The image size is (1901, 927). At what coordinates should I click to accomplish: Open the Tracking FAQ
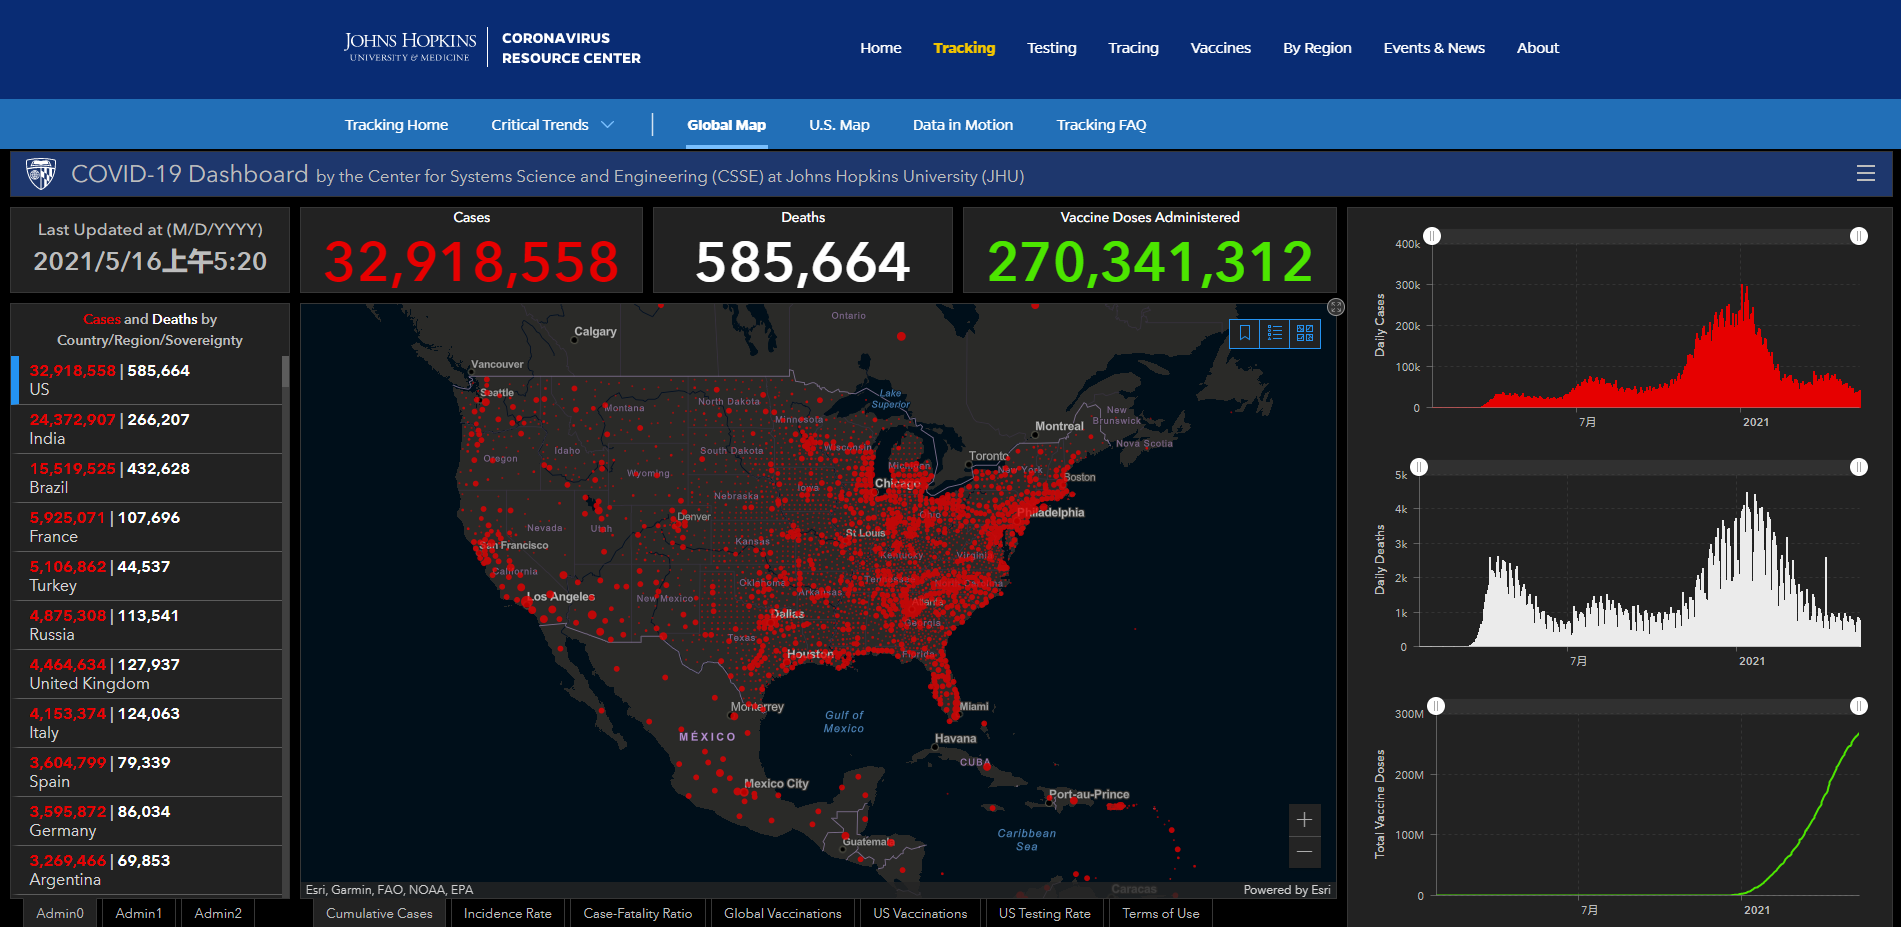(x=1101, y=125)
